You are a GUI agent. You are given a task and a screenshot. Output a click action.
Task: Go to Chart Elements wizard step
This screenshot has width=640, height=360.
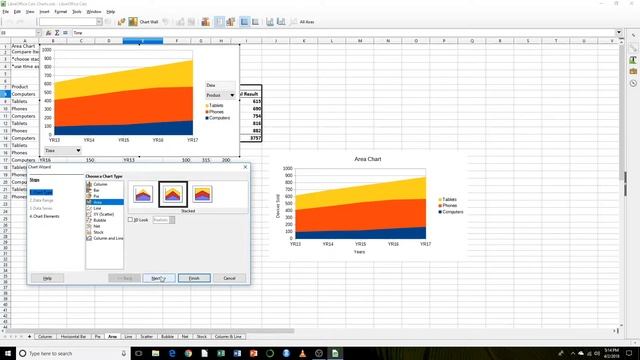point(44,216)
